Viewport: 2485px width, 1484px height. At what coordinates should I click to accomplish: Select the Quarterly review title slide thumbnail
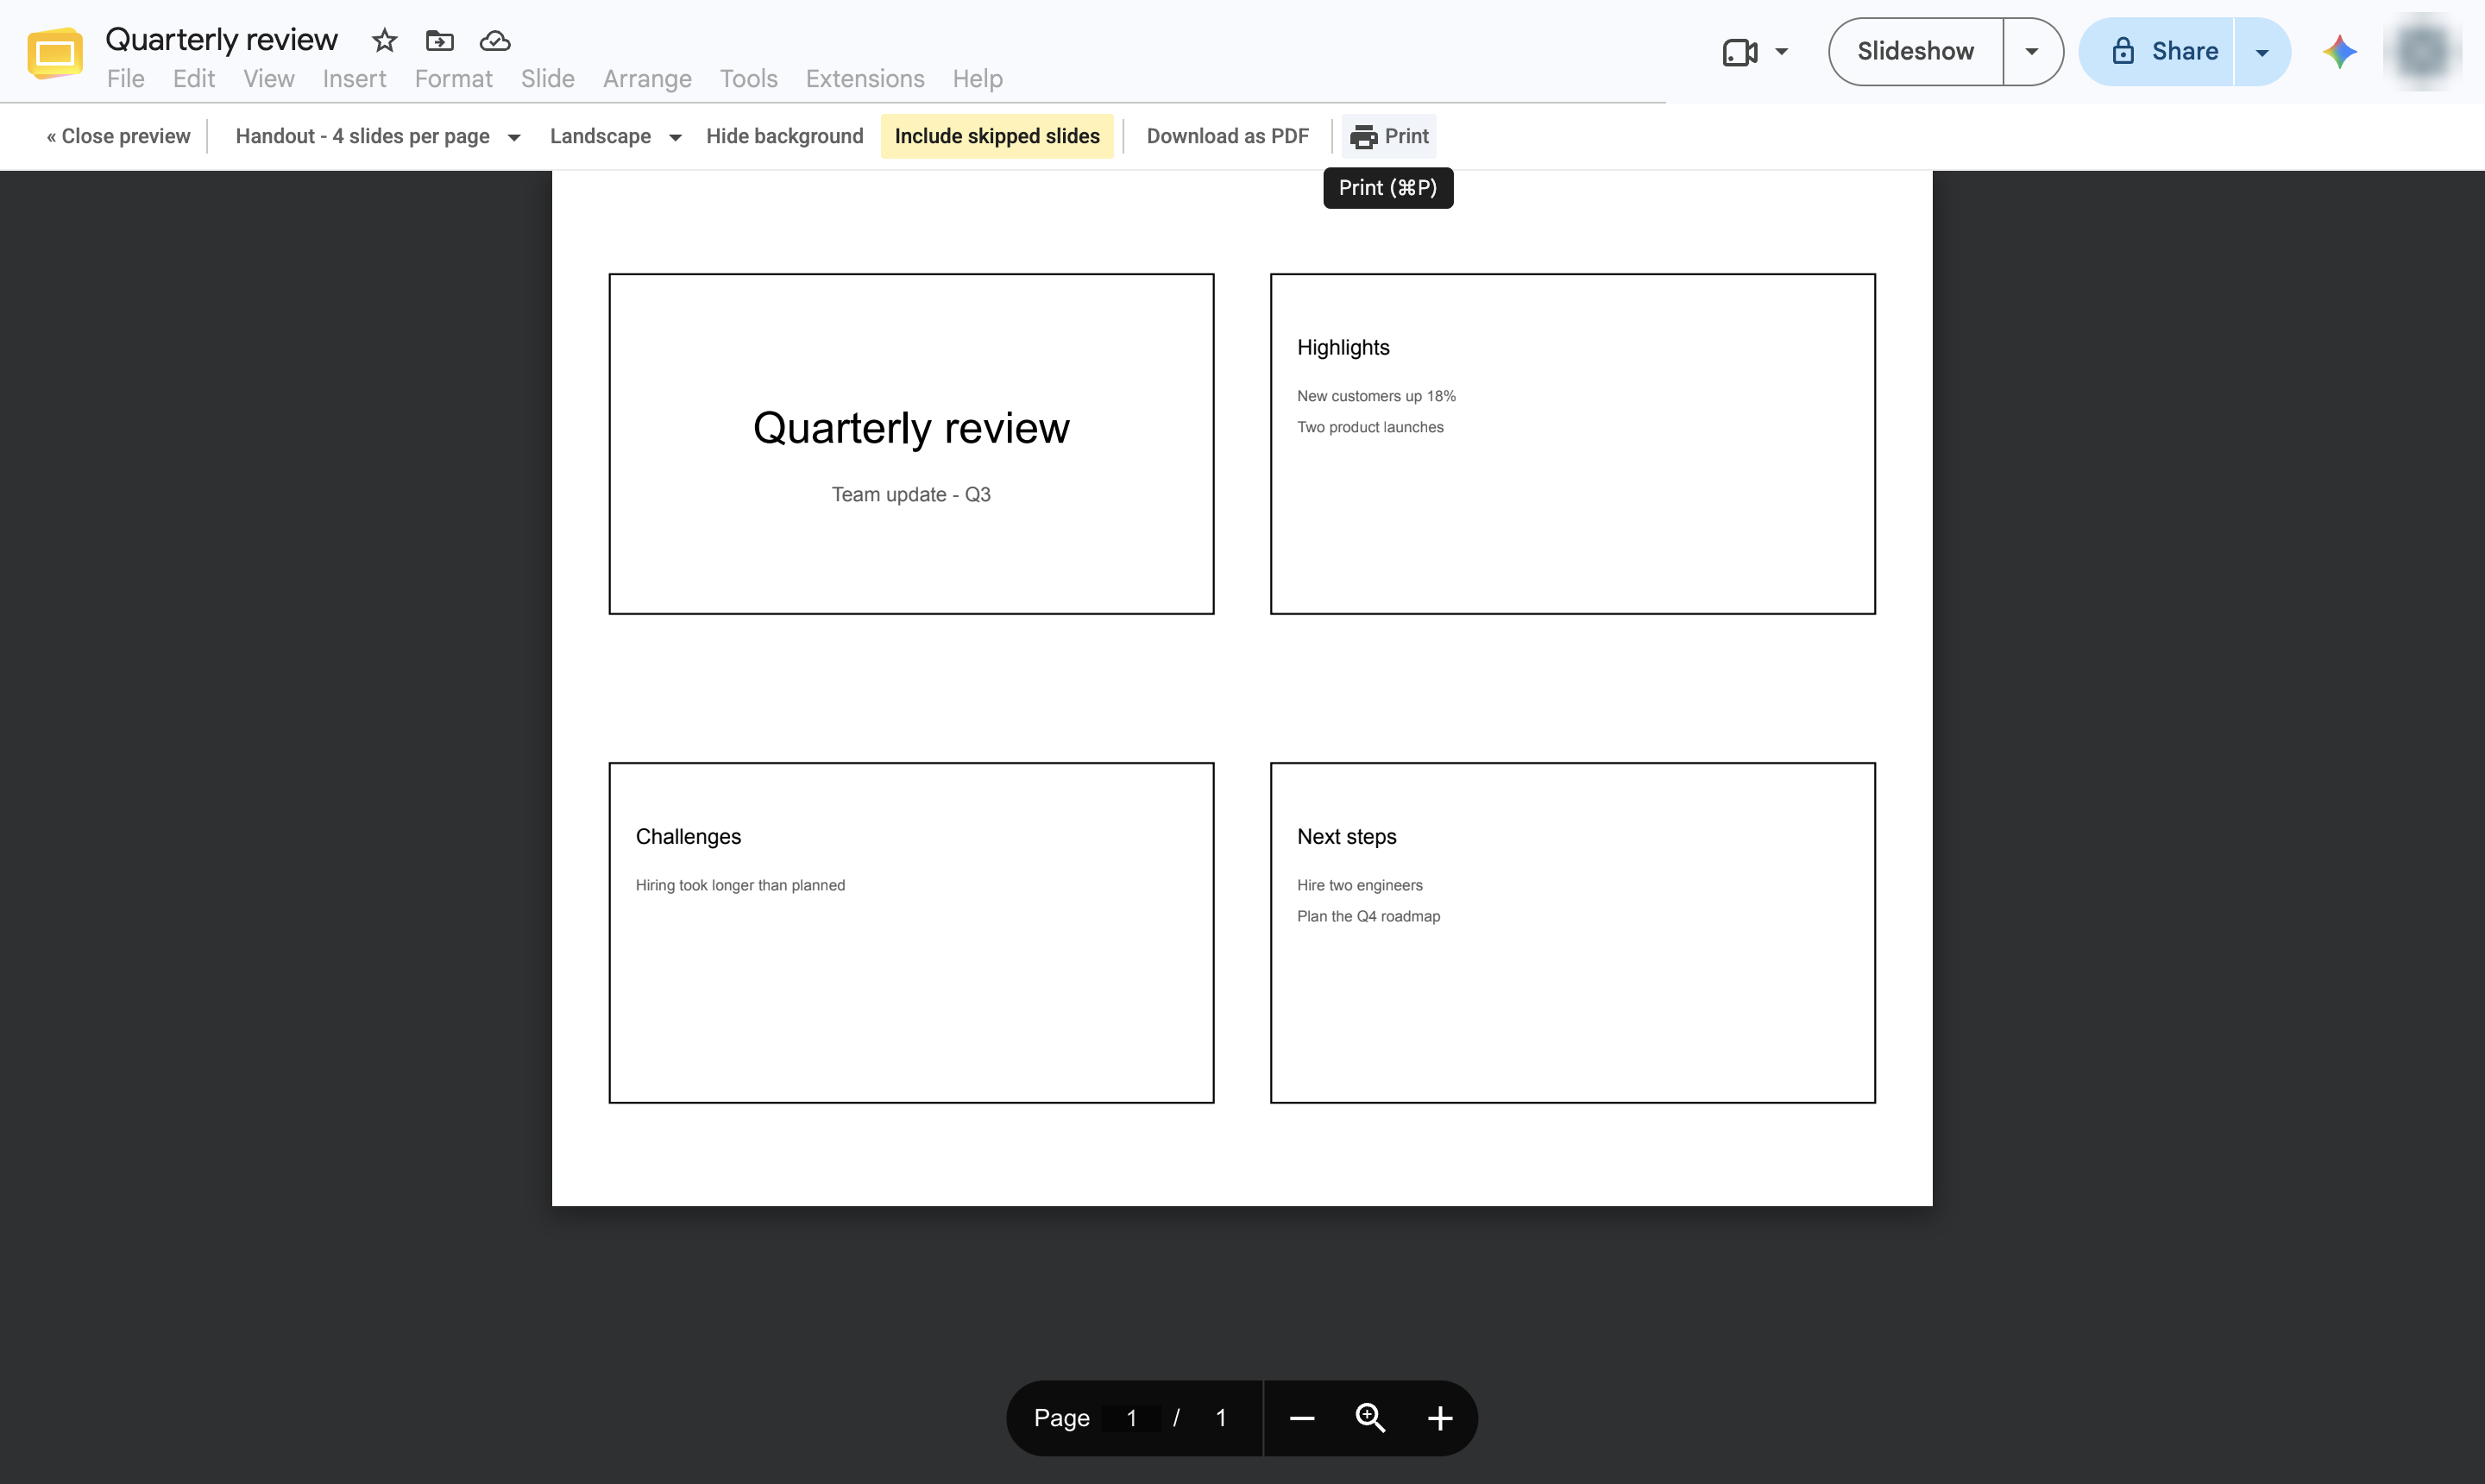pos(911,444)
